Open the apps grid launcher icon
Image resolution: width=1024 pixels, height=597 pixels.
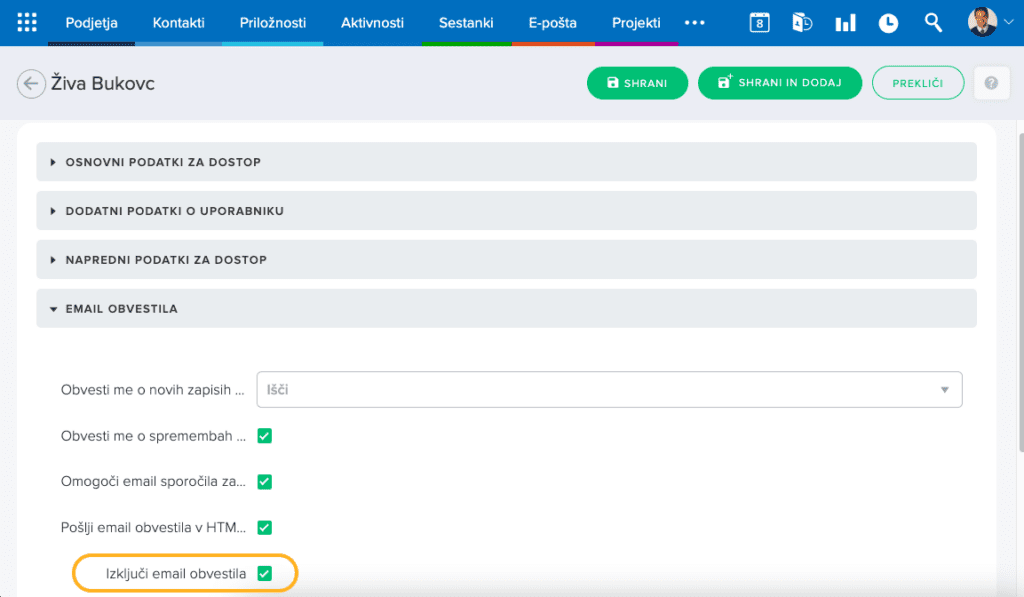(x=27, y=22)
